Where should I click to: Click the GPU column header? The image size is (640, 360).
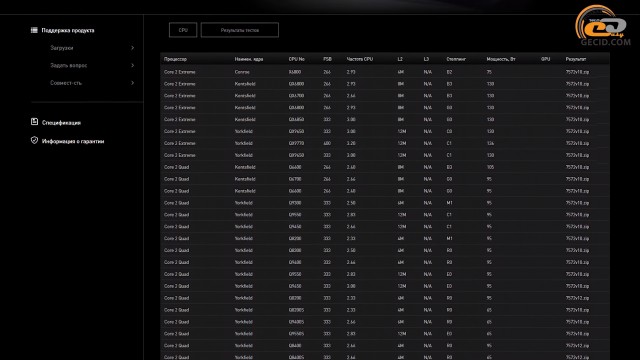click(x=546, y=59)
